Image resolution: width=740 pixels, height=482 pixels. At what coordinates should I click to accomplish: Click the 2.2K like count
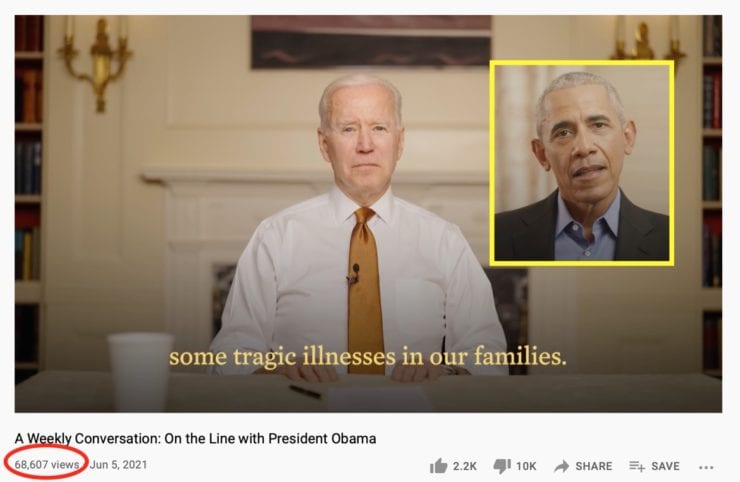coord(464,466)
